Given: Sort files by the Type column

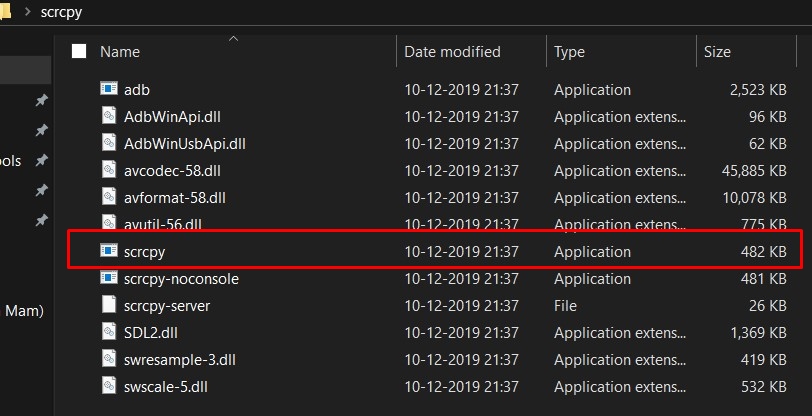Looking at the screenshot, I should coord(569,52).
